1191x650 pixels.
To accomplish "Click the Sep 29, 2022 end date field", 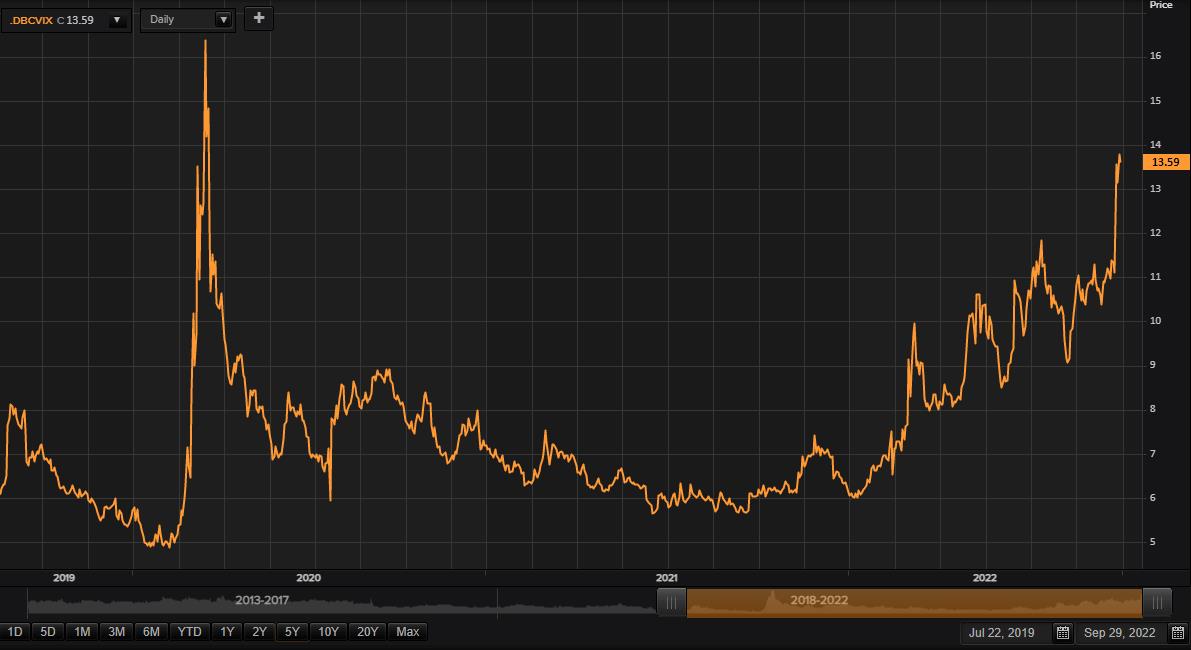I will (1119, 632).
